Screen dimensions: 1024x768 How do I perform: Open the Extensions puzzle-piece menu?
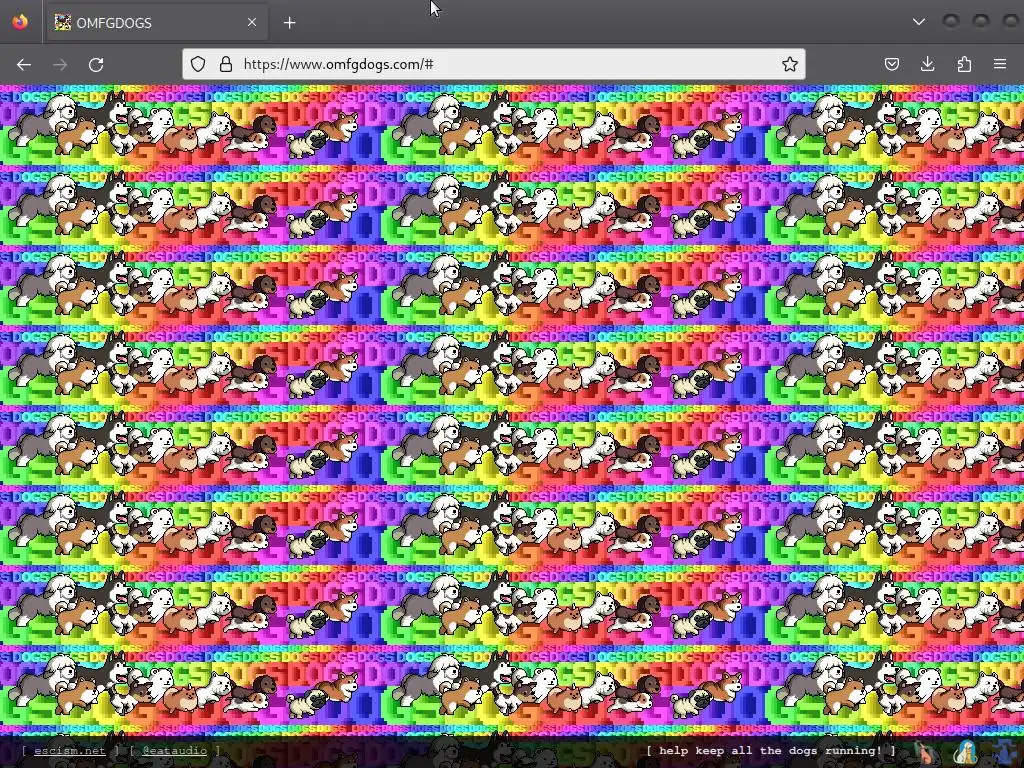tap(964, 64)
